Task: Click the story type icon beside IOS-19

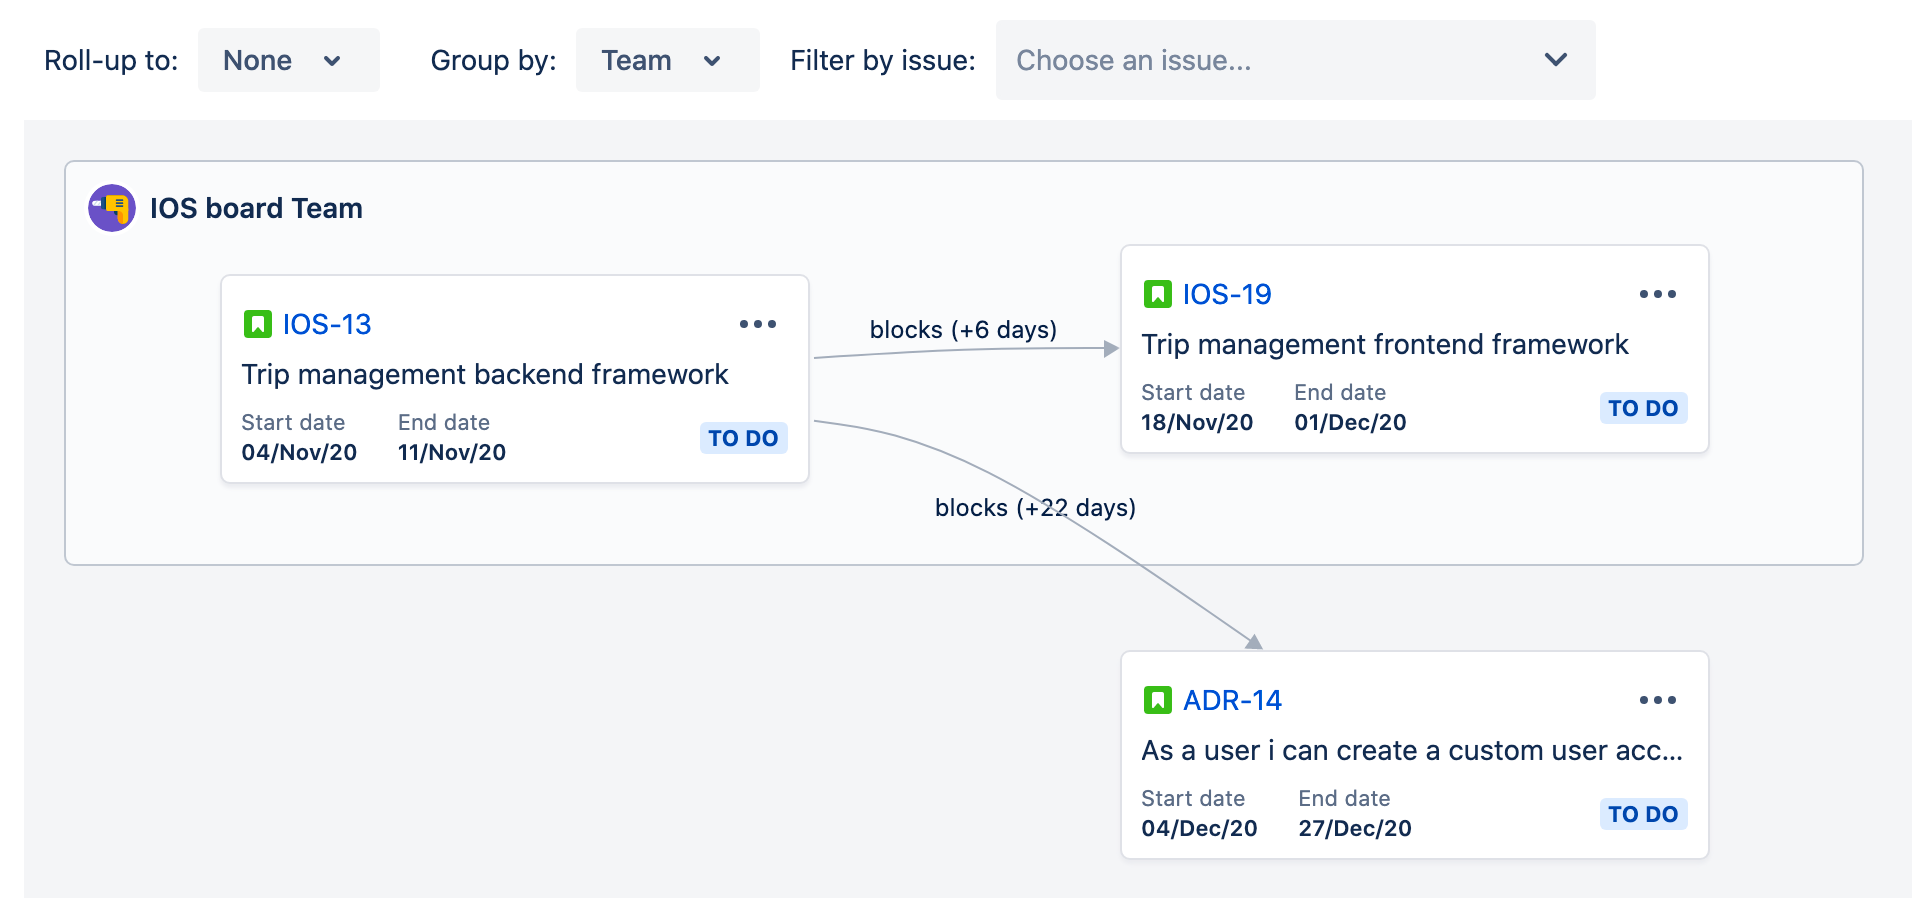Action: tap(1158, 294)
